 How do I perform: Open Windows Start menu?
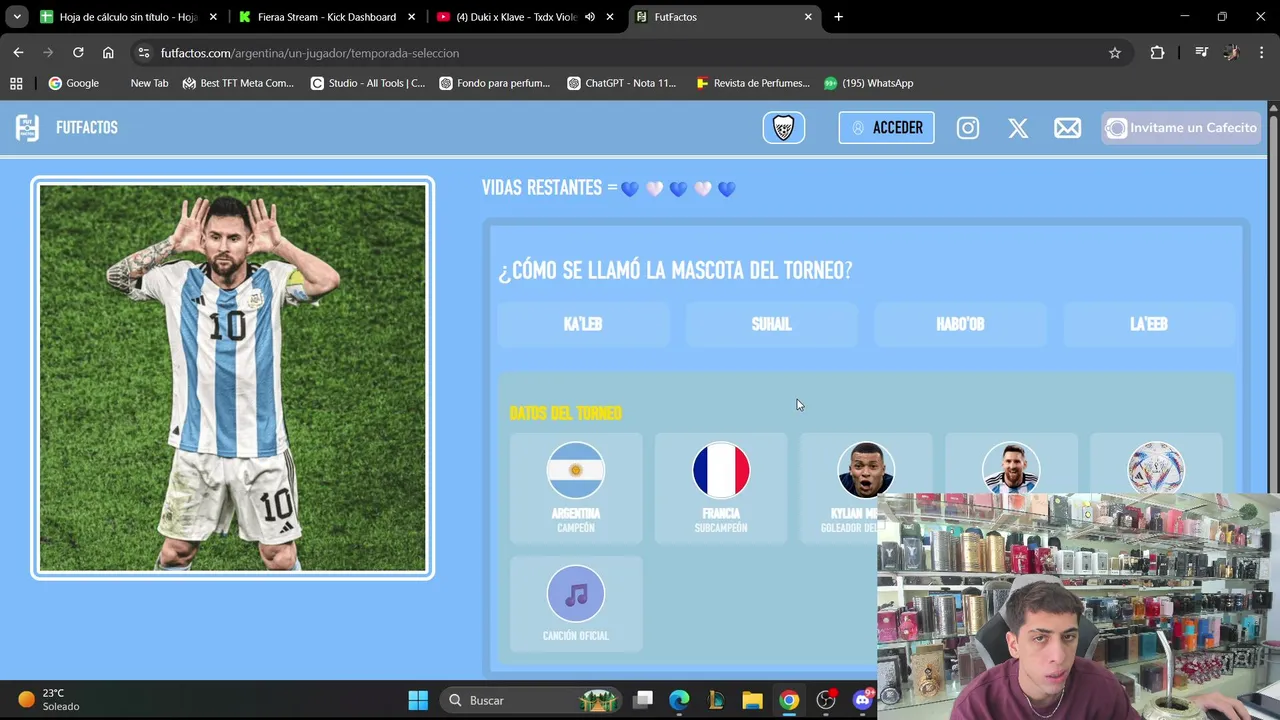[418, 700]
